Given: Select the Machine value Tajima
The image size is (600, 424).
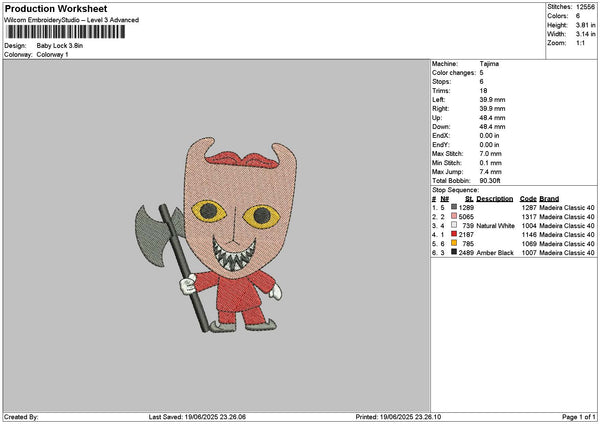Looking at the screenshot, I should 489,64.
